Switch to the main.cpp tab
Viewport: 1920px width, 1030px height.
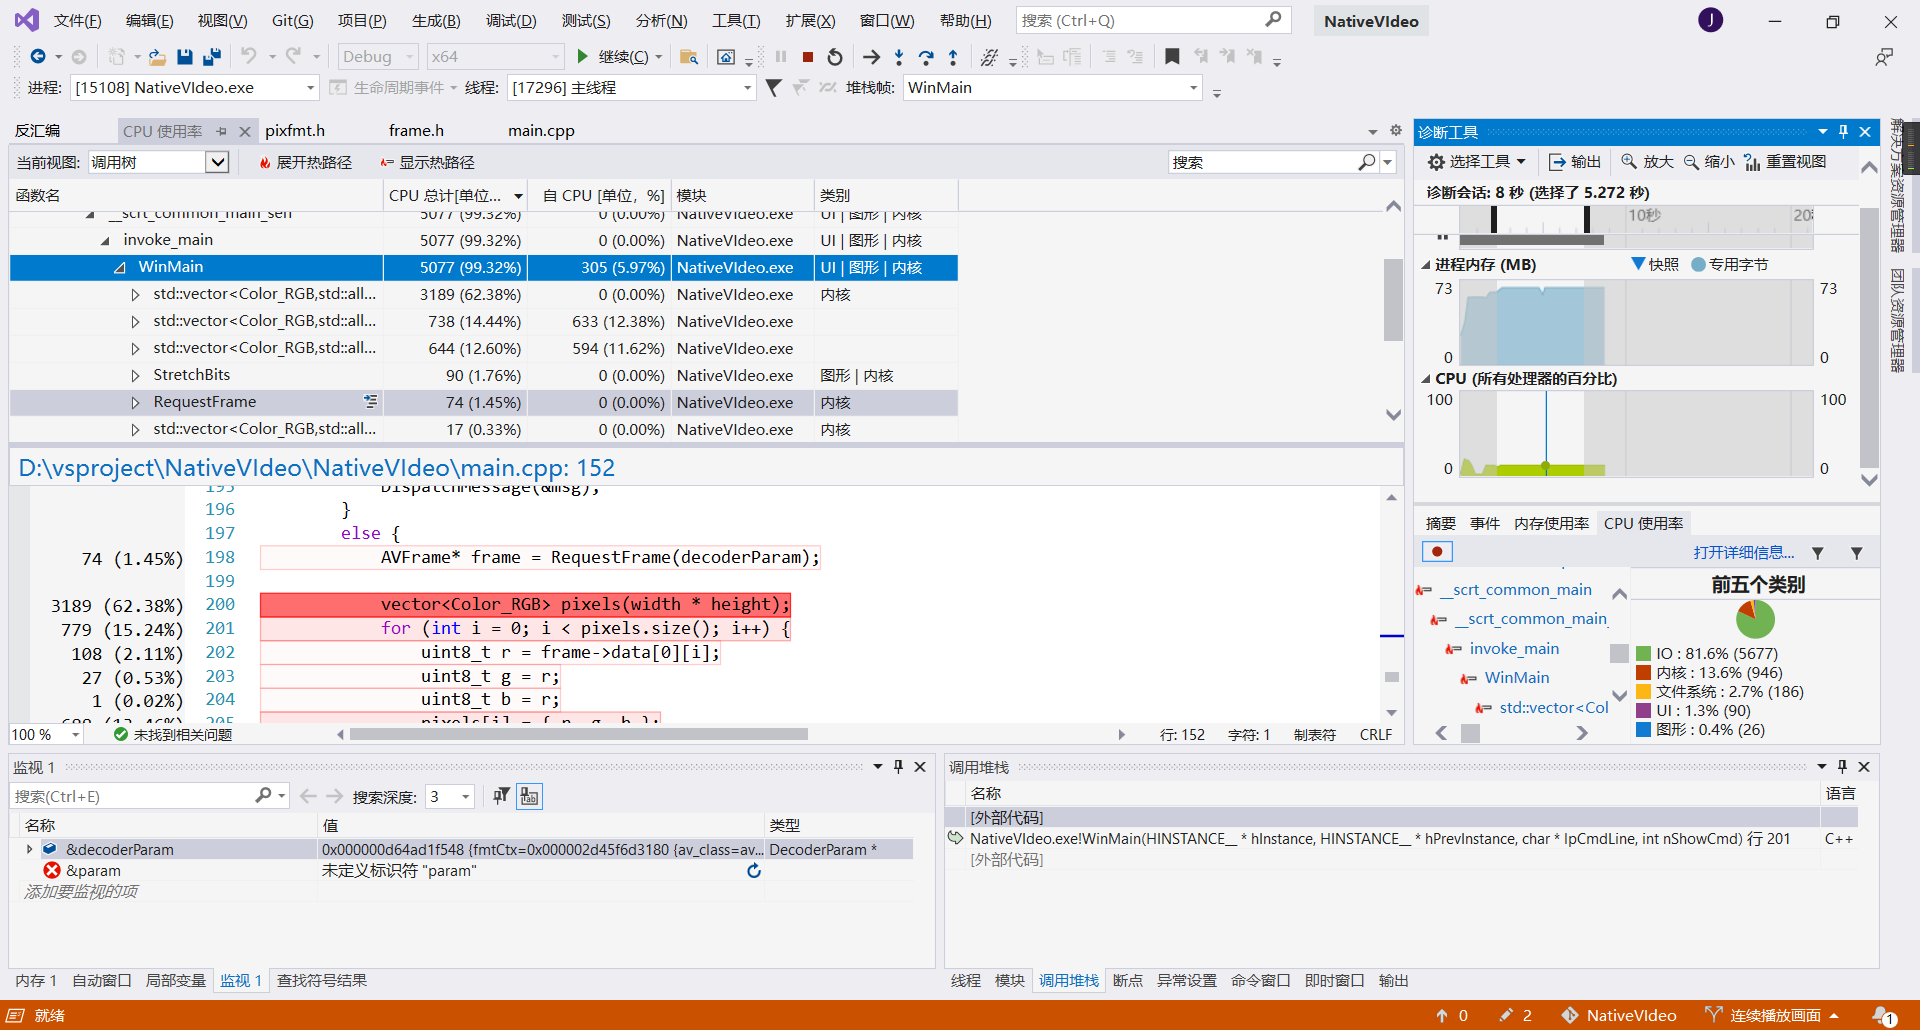click(541, 131)
